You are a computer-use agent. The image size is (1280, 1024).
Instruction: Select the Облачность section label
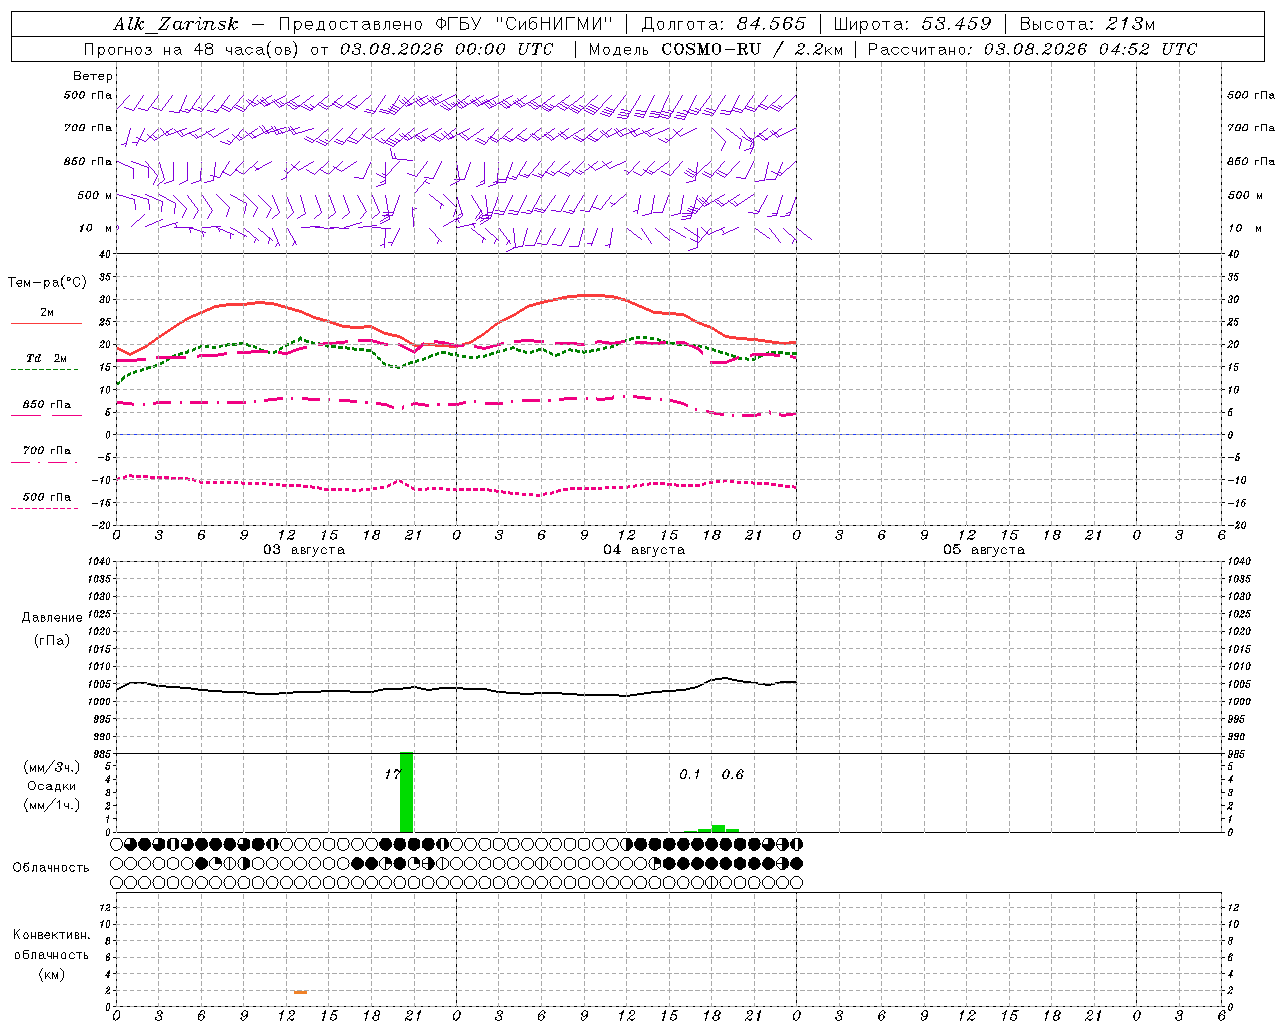[51, 868]
